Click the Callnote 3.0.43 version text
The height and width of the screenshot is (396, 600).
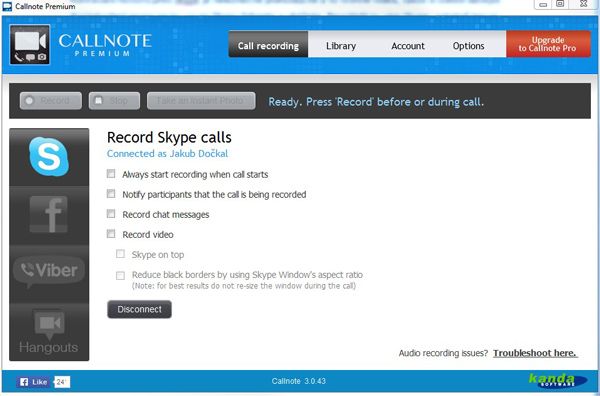pos(299,381)
